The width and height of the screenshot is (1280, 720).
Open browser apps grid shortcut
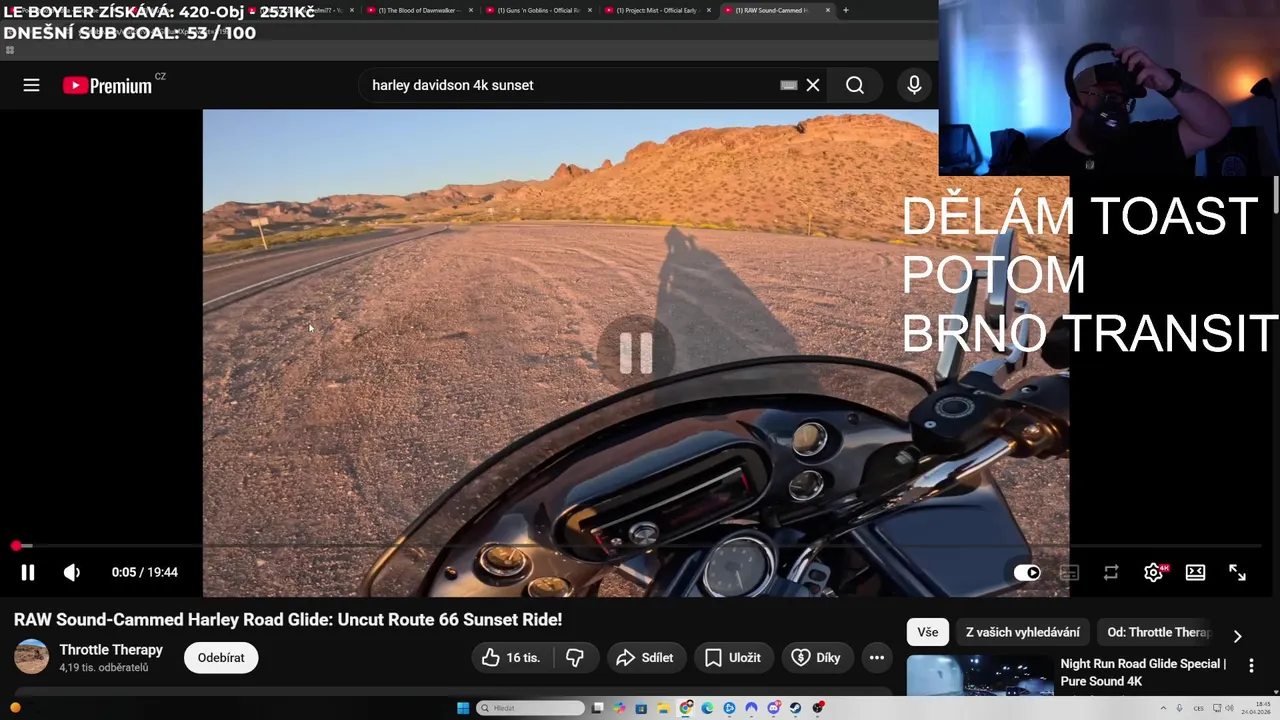click(x=10, y=50)
